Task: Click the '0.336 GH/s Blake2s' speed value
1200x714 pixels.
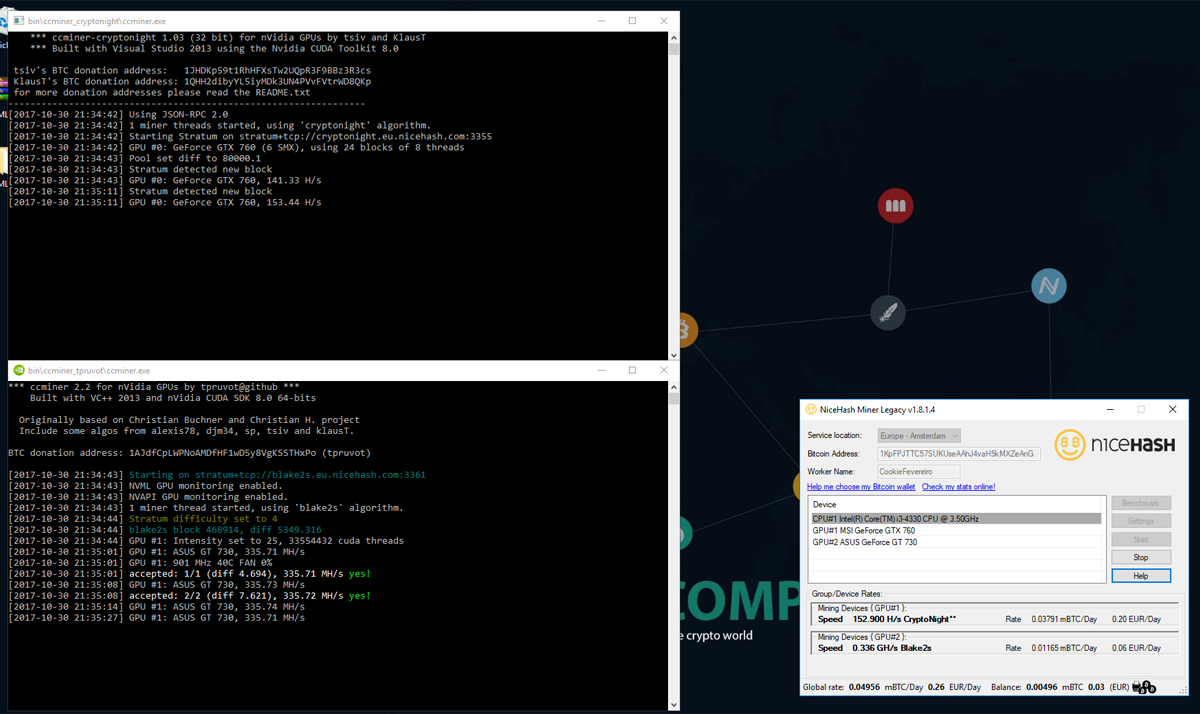Action: point(892,648)
